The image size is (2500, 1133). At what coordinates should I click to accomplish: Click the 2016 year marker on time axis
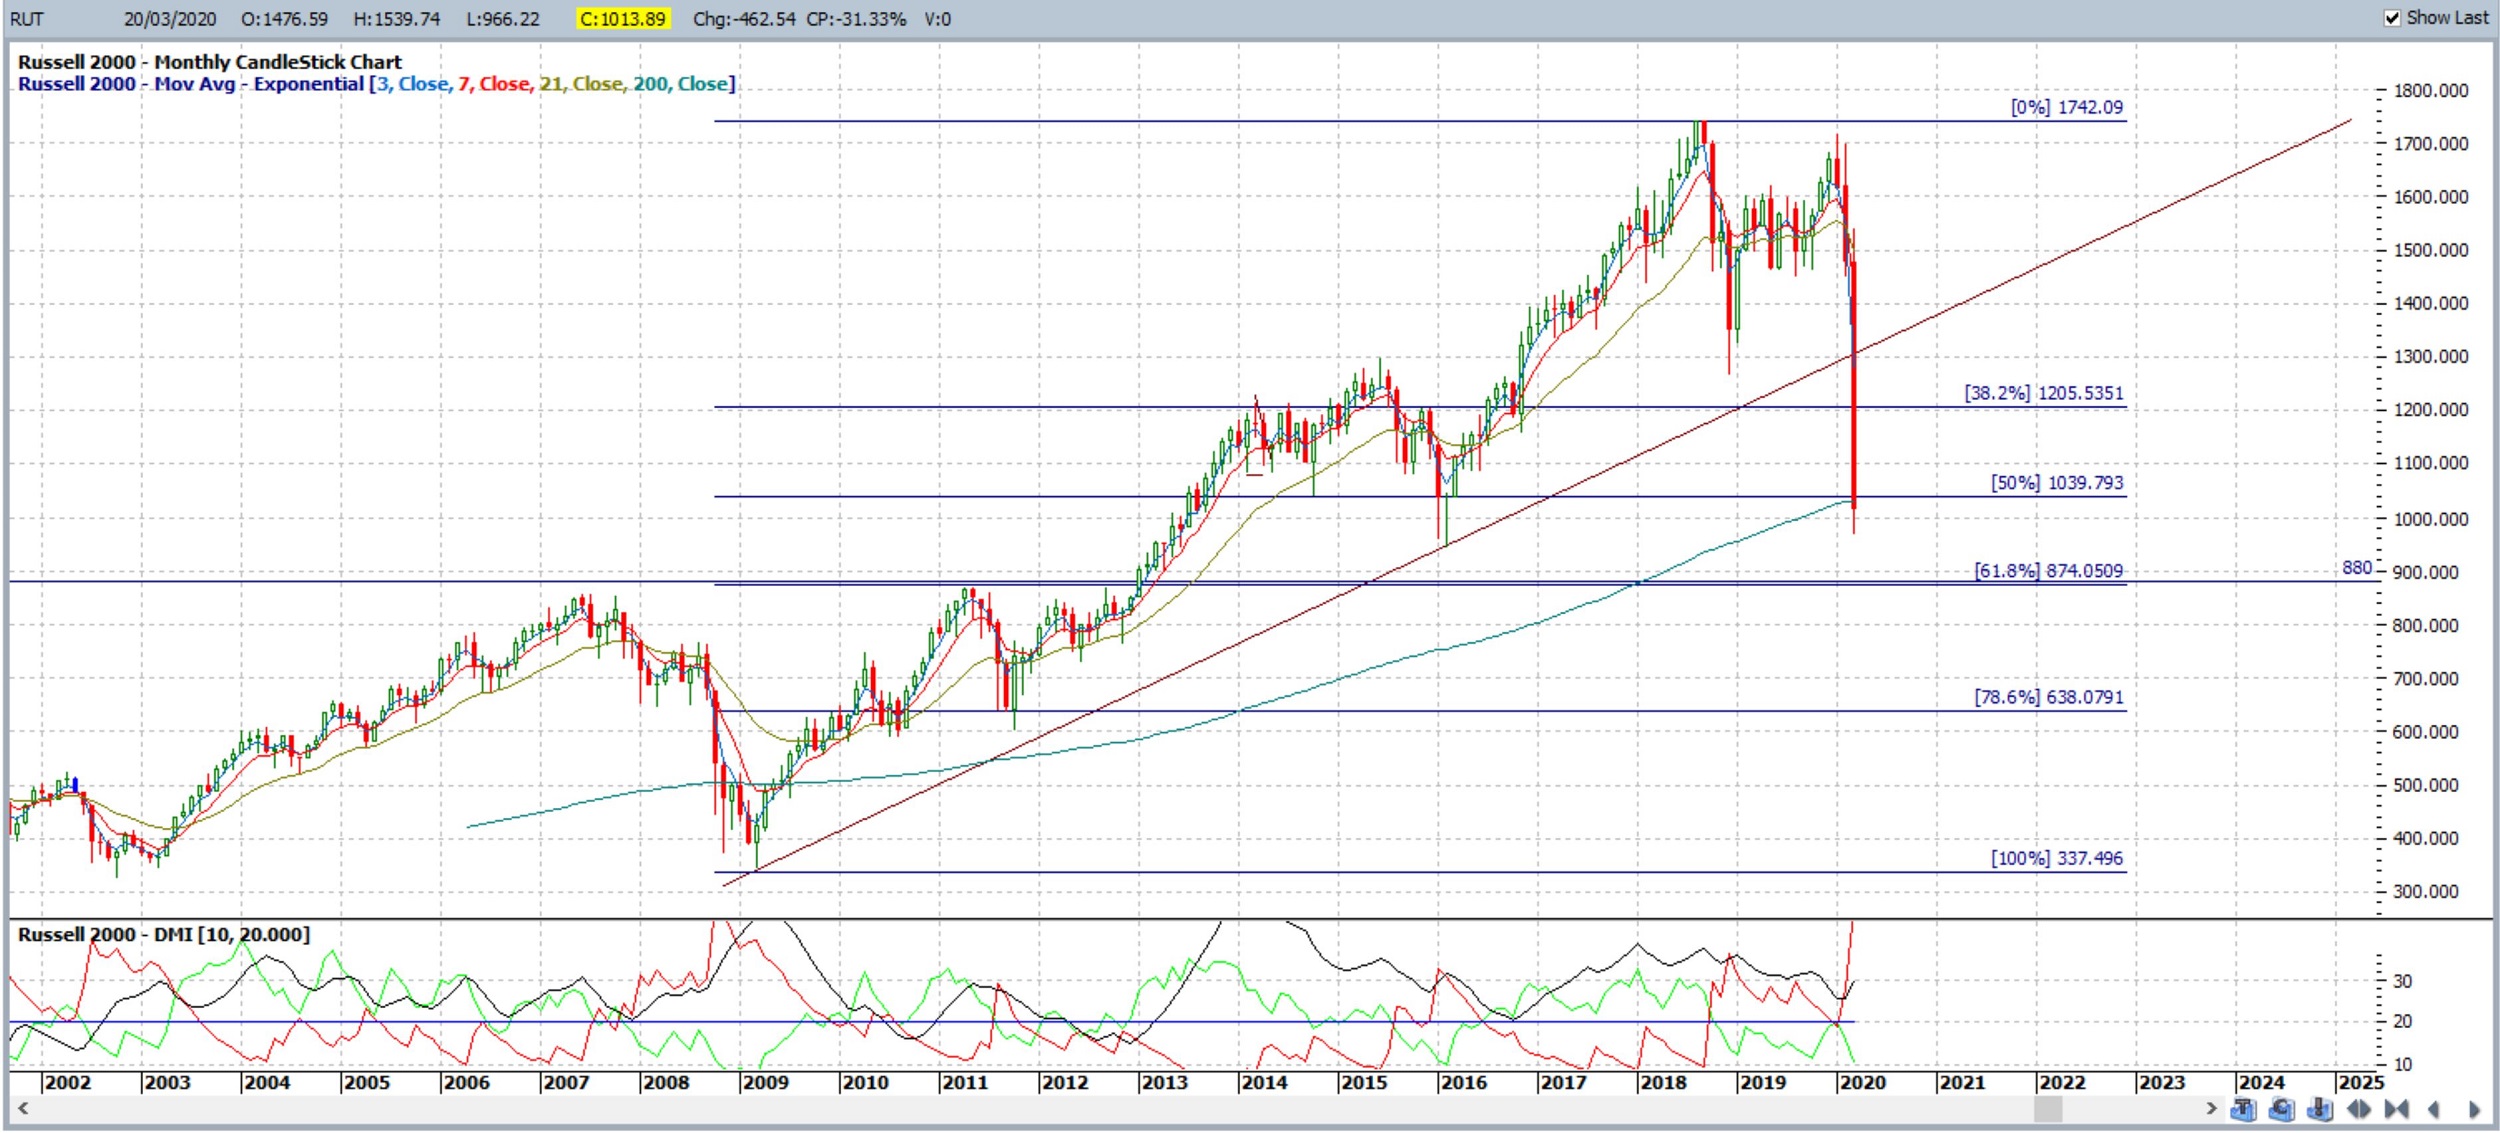point(1464,1082)
